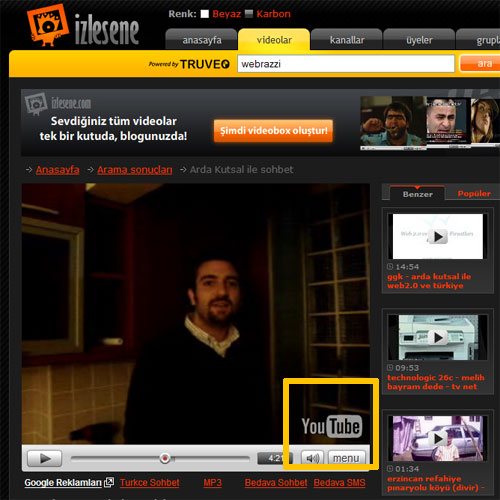Open the anasayfa tab
The image size is (500, 500).
[x=201, y=40]
